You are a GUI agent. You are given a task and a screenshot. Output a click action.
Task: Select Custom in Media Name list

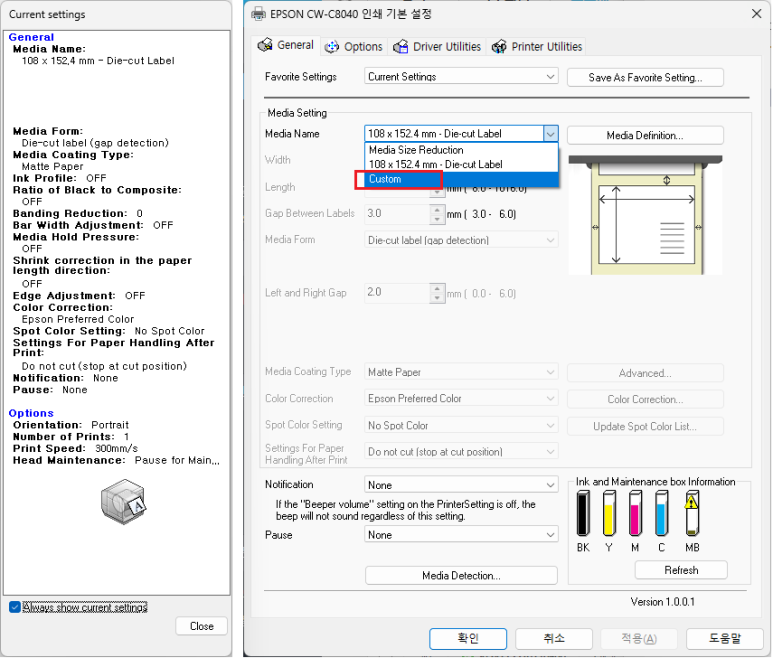461,179
